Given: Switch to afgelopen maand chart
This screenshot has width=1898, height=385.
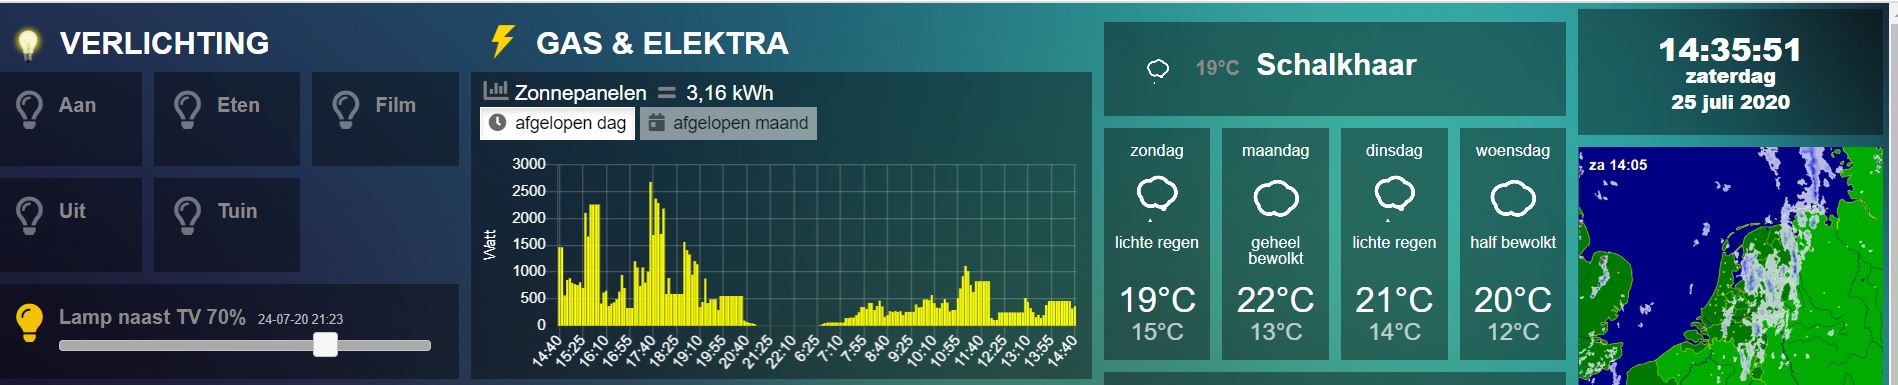Looking at the screenshot, I should point(728,123).
